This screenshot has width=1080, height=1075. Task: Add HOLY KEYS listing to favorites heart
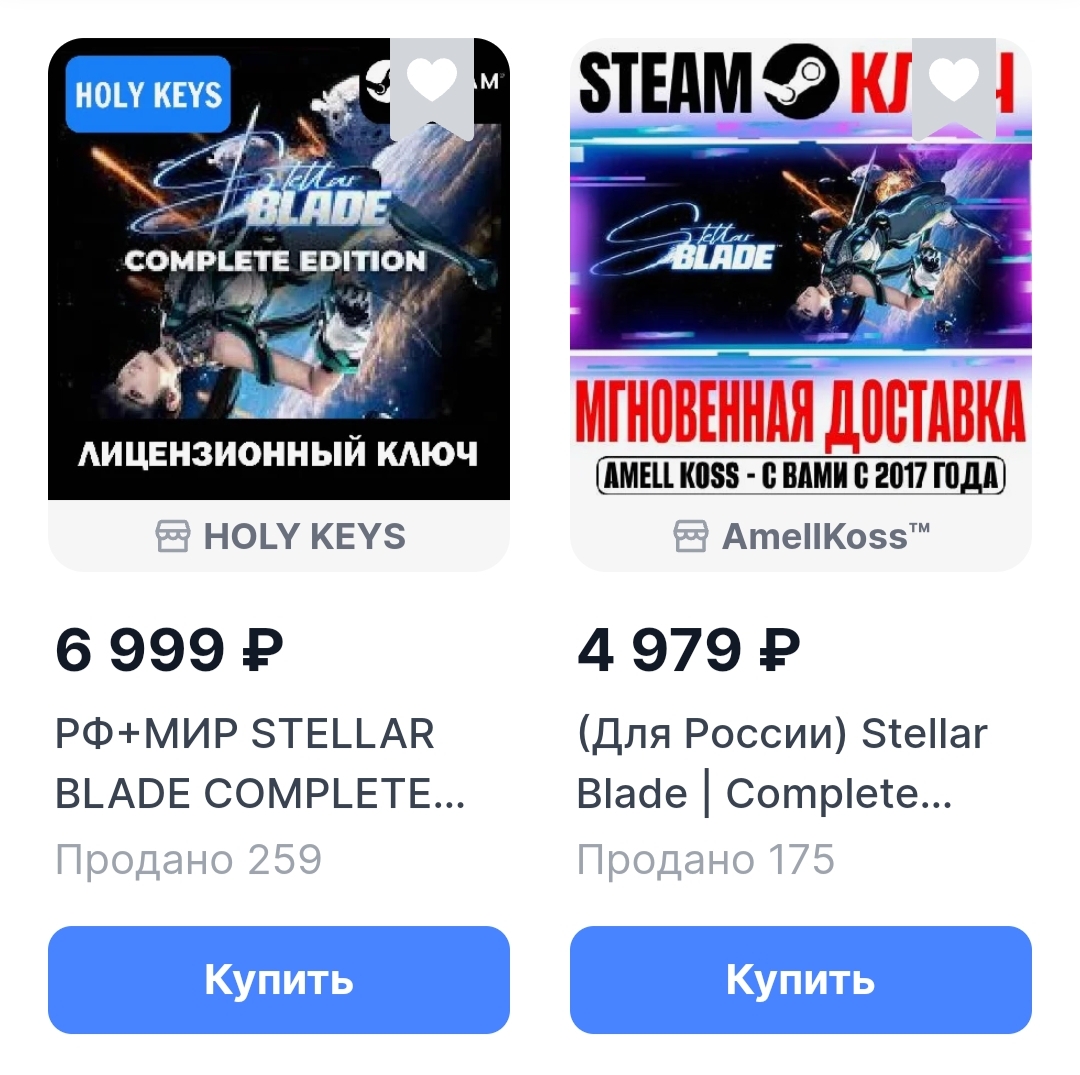pyautogui.click(x=432, y=88)
